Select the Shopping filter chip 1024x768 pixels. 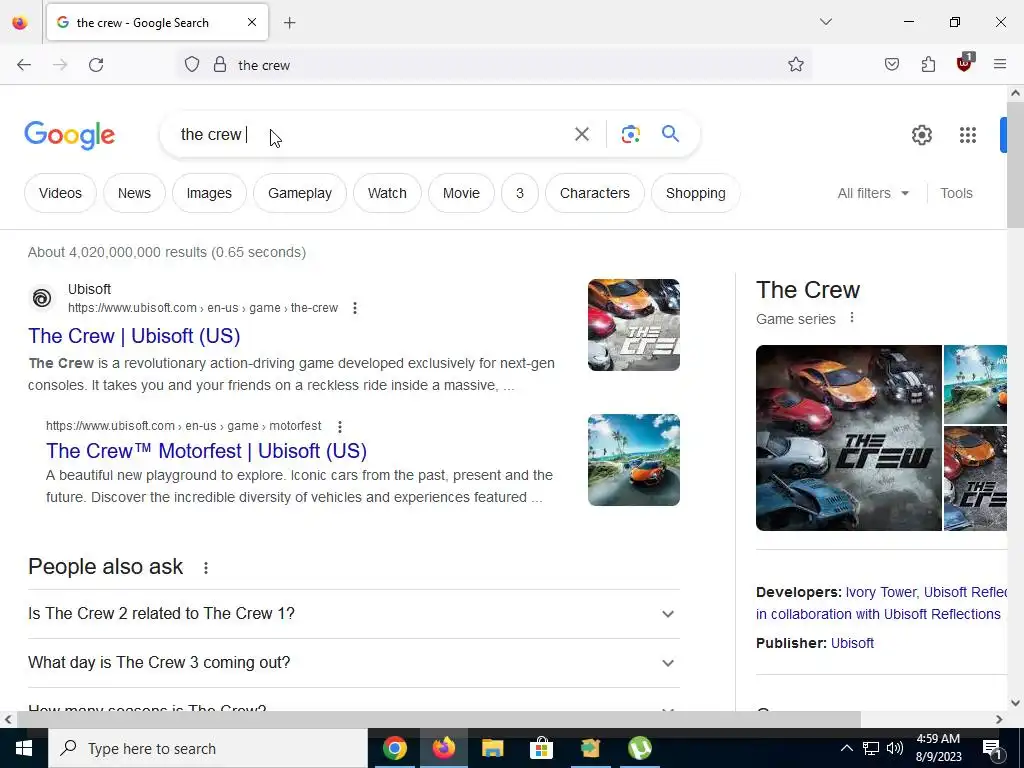pos(696,193)
